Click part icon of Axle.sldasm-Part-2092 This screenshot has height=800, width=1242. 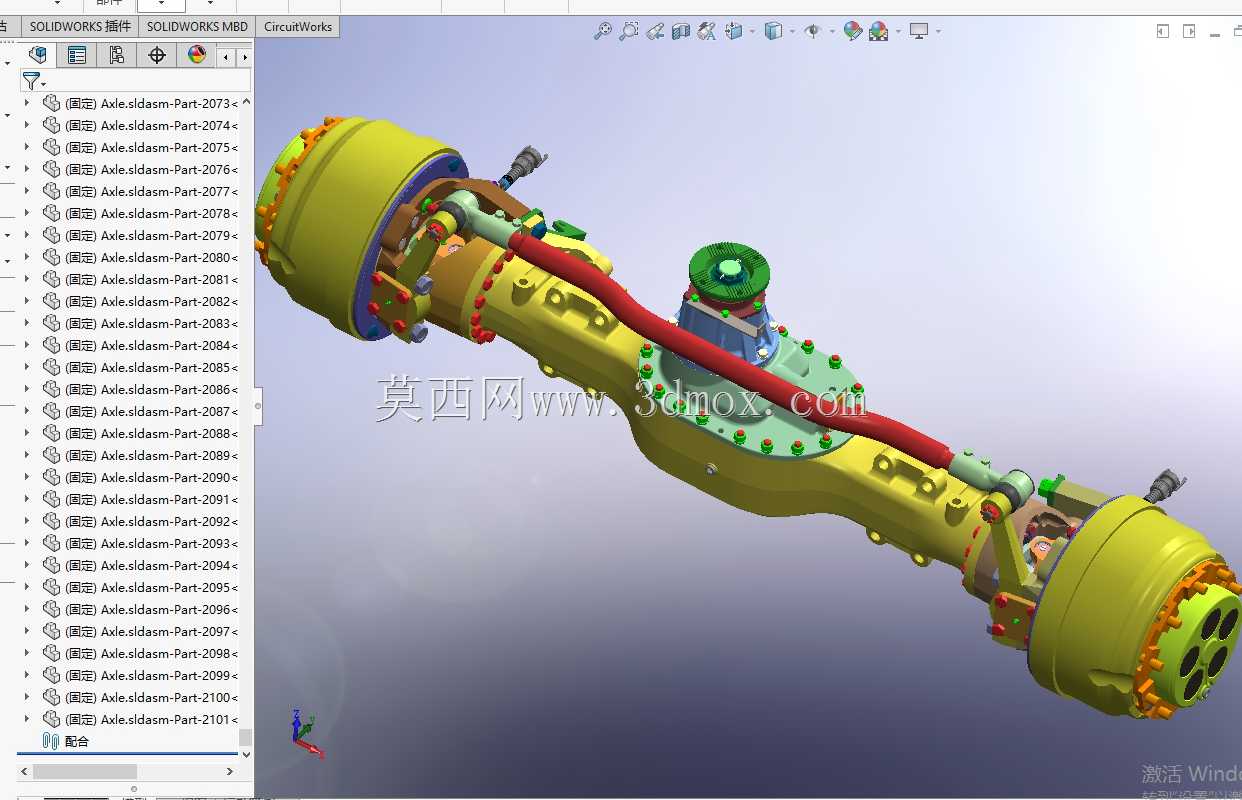tap(52, 521)
